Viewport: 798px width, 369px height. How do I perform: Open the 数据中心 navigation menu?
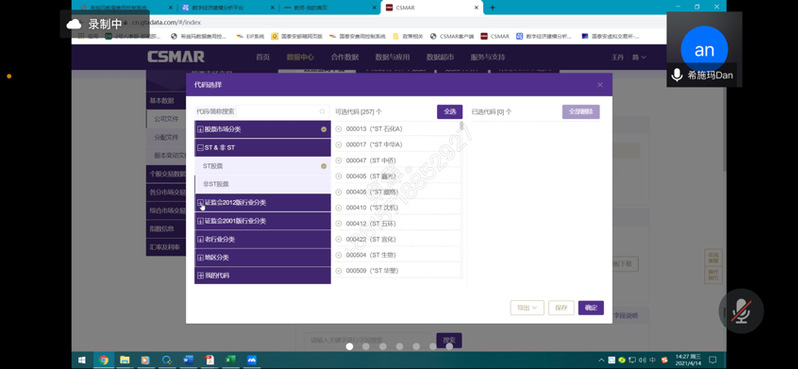click(x=300, y=58)
